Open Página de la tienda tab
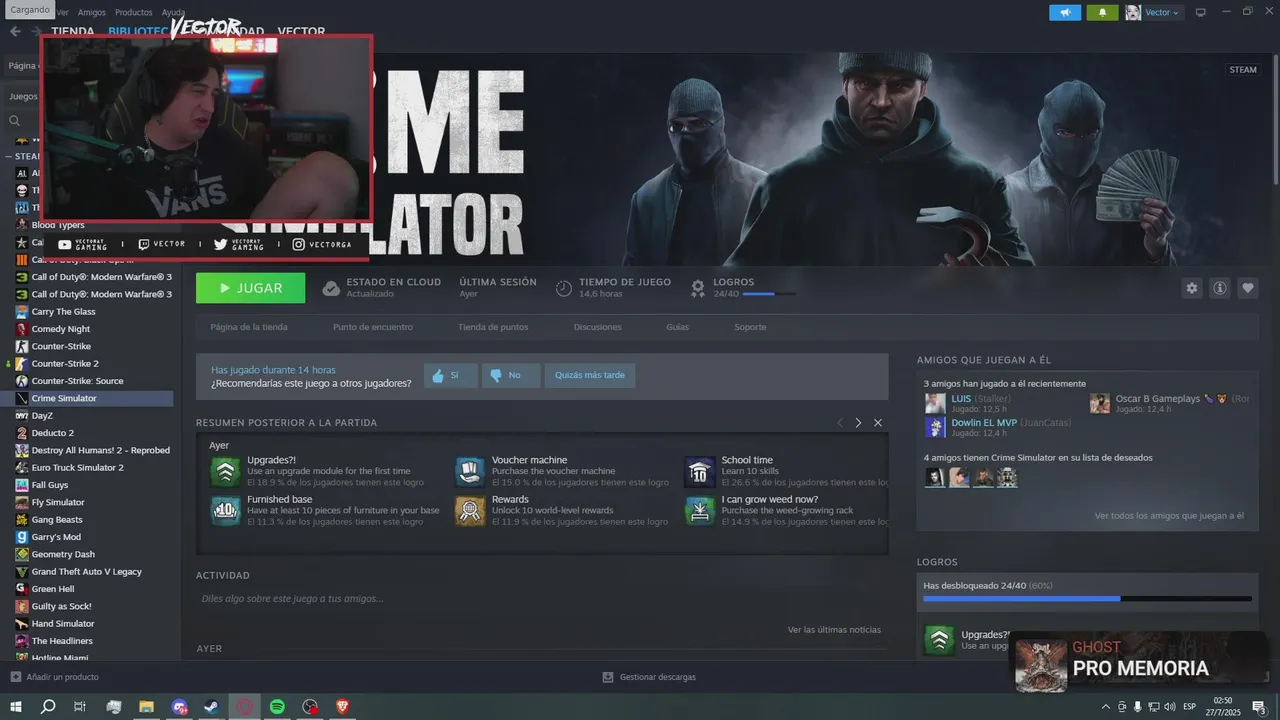1280x720 pixels. pyautogui.click(x=249, y=327)
